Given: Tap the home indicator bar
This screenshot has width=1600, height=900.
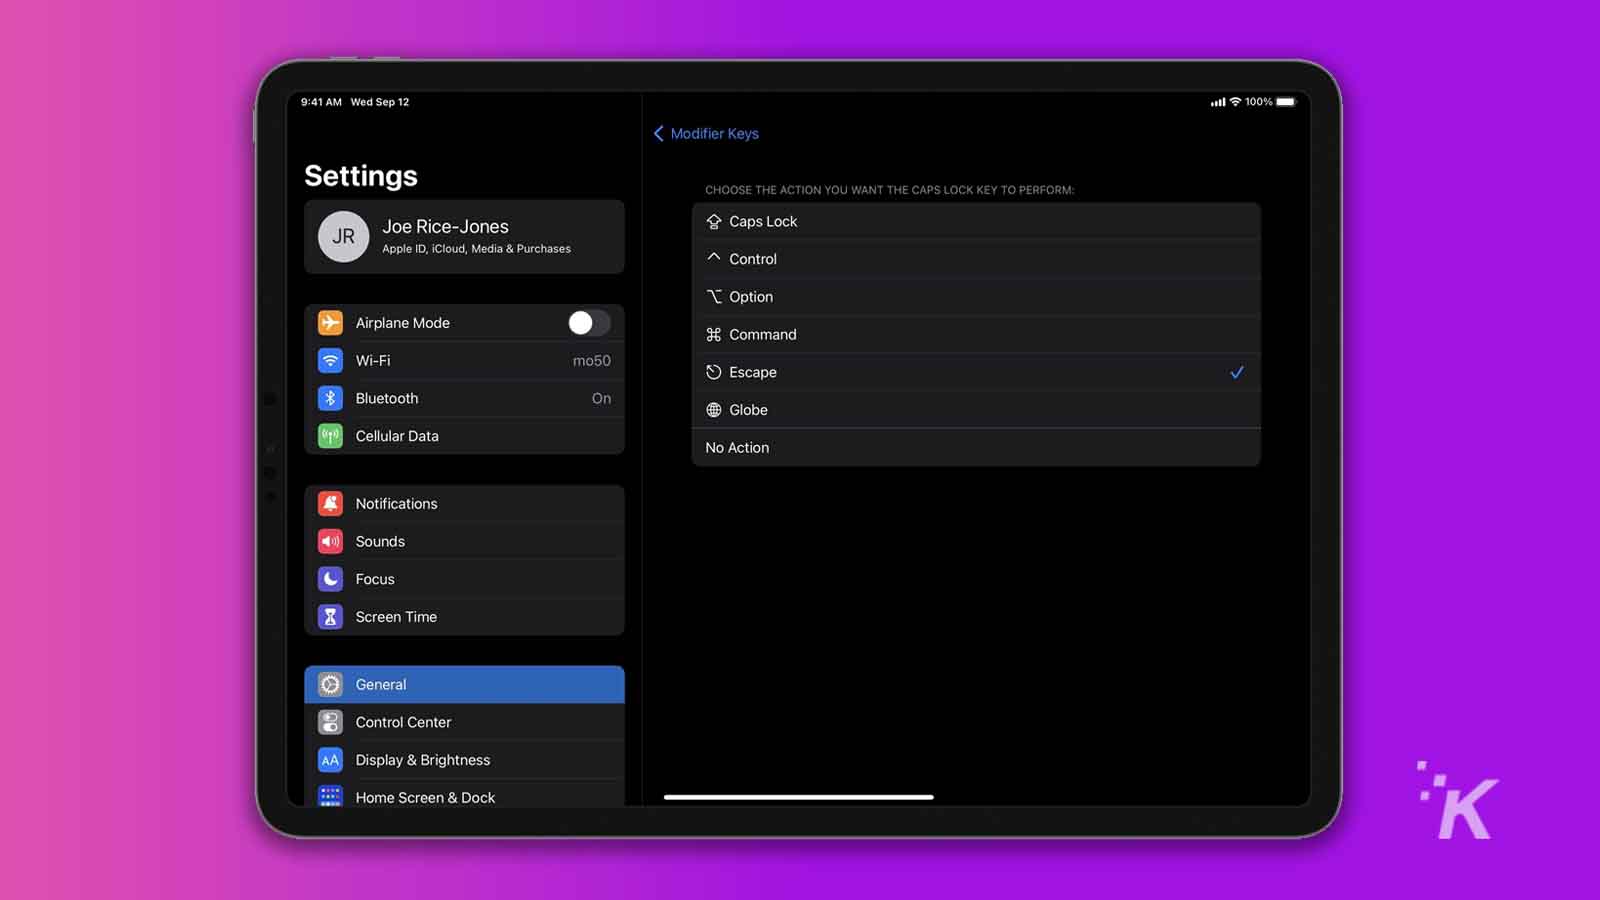Looking at the screenshot, I should coord(798,797).
